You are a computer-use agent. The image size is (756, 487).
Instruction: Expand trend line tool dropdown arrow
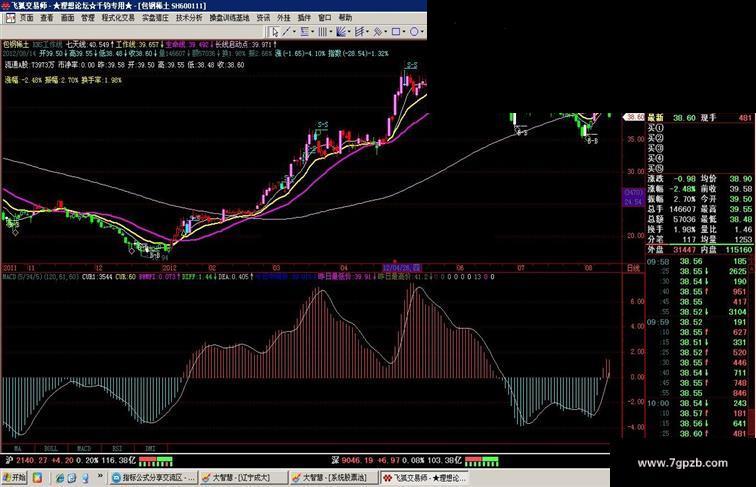(x=295, y=31)
